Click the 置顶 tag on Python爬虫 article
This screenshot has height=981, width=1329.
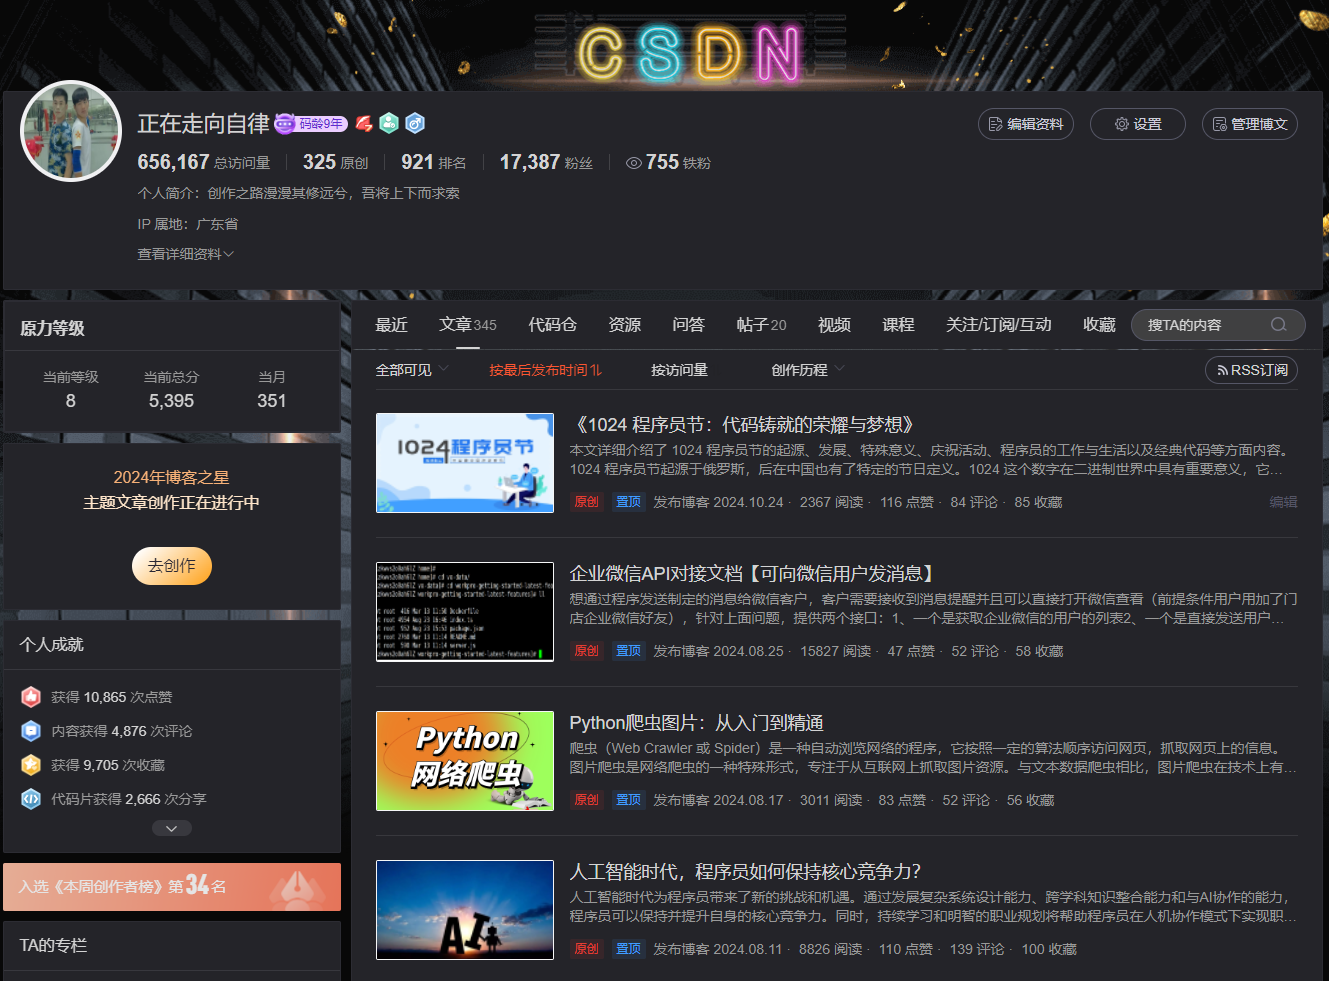(628, 800)
